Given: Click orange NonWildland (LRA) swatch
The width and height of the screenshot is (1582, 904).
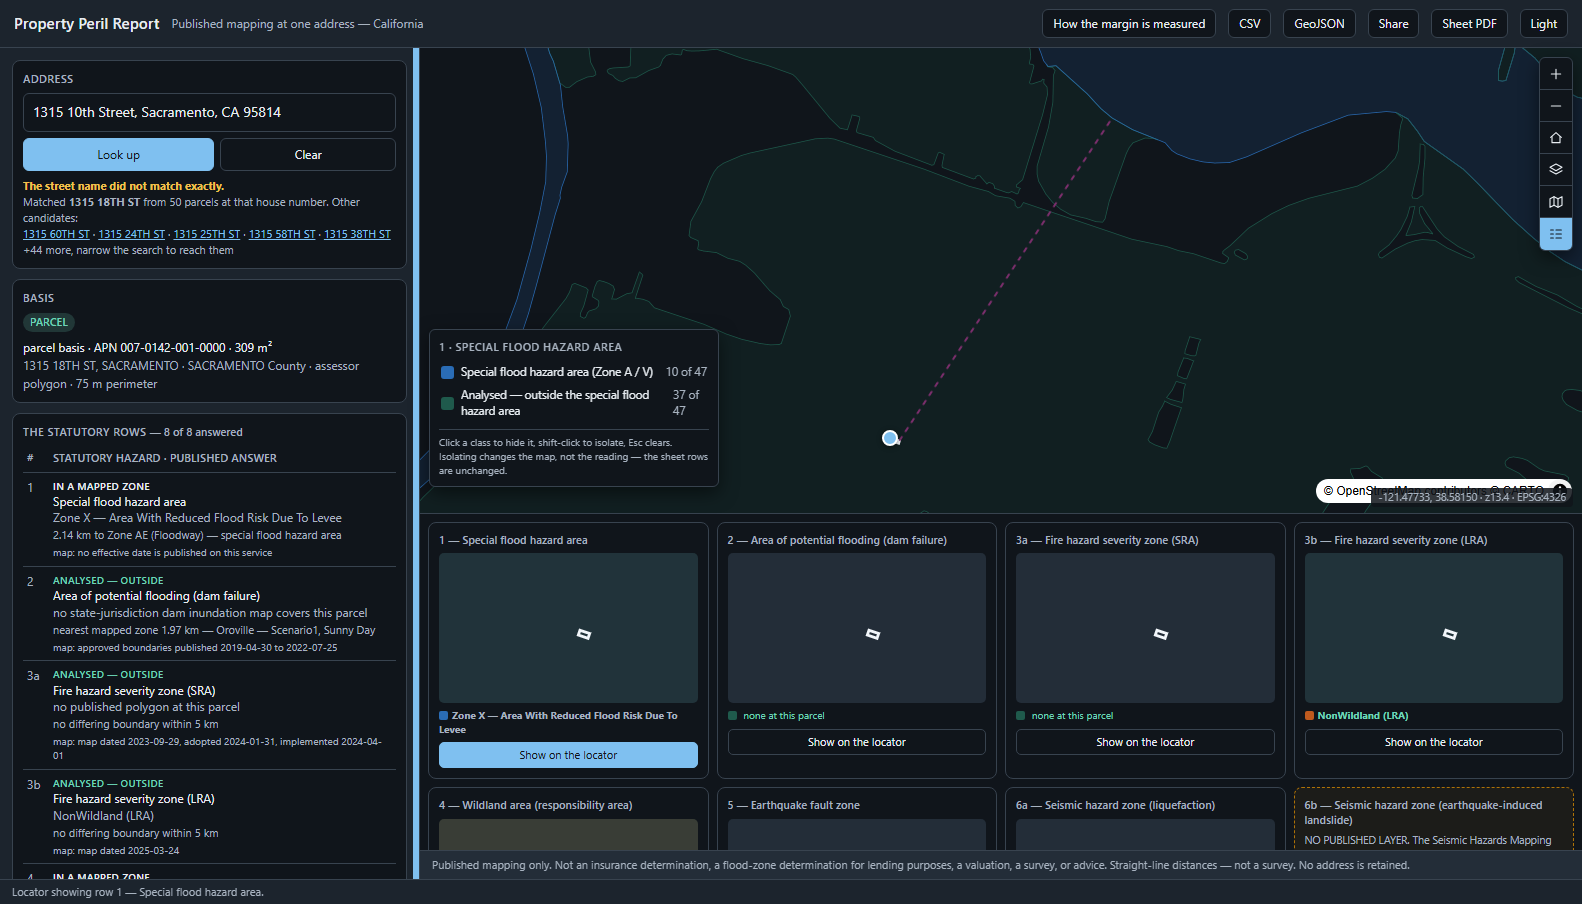Looking at the screenshot, I should [x=1309, y=716].
